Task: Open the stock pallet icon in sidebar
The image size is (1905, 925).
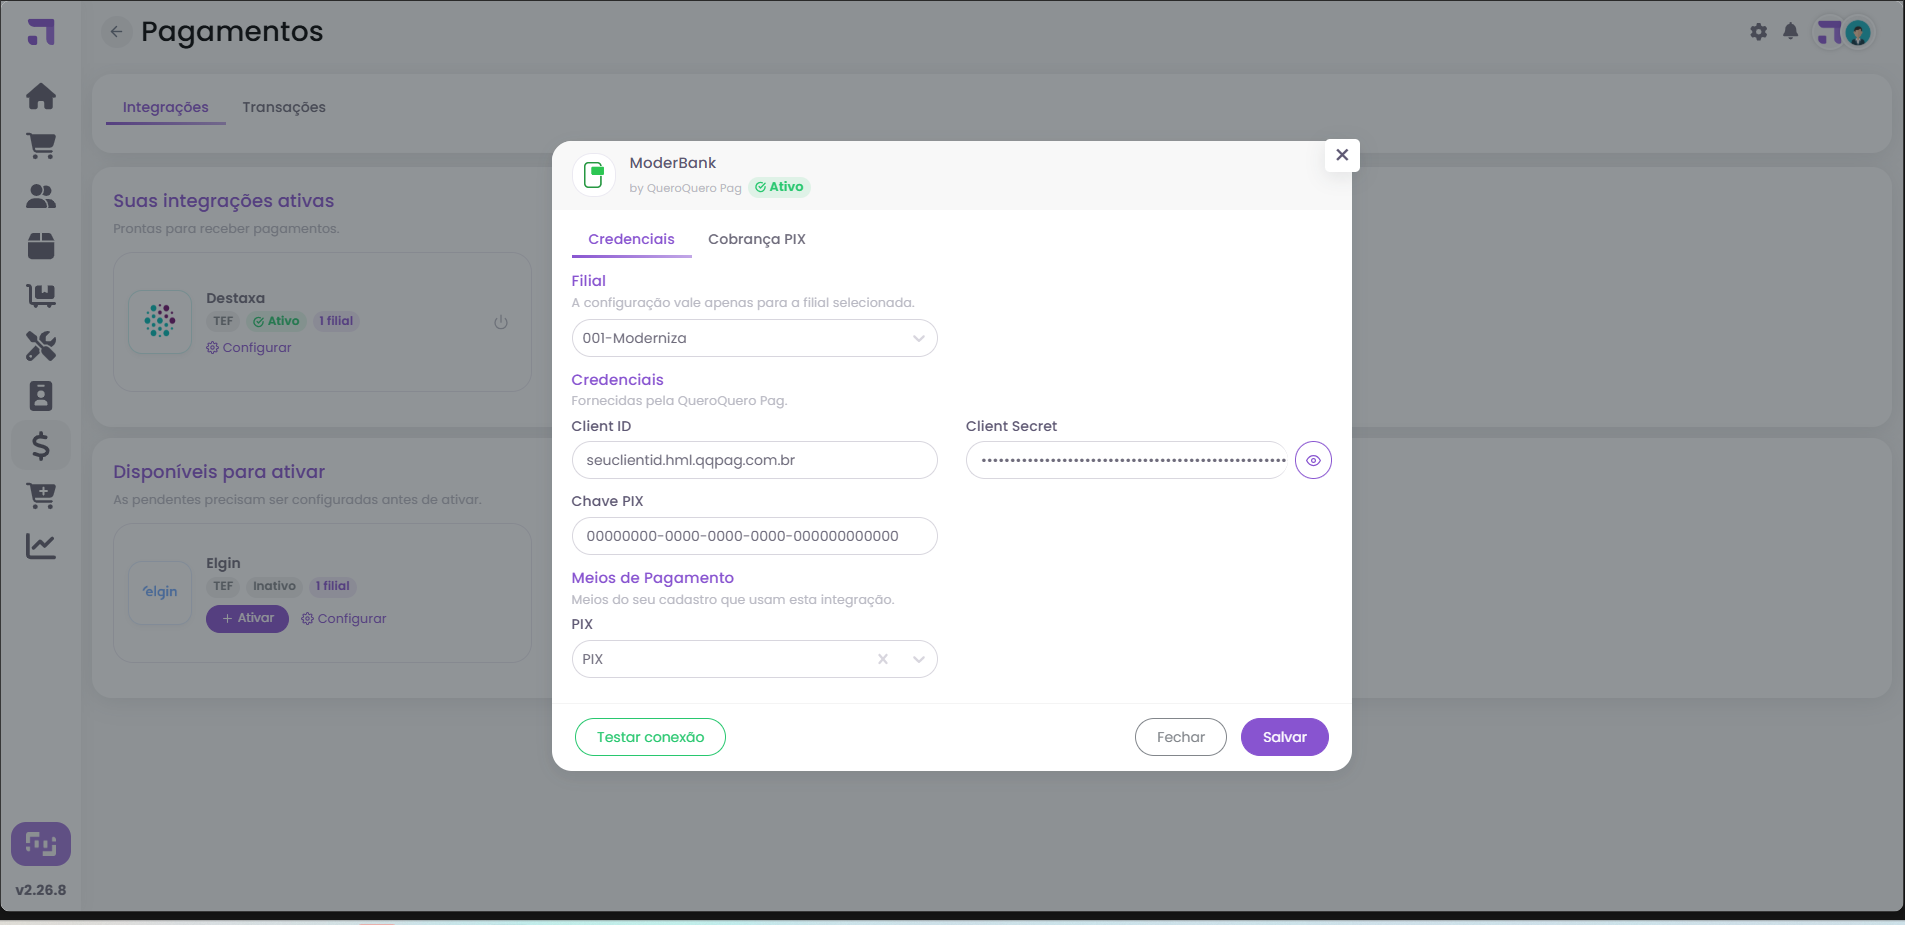Action: click(41, 296)
